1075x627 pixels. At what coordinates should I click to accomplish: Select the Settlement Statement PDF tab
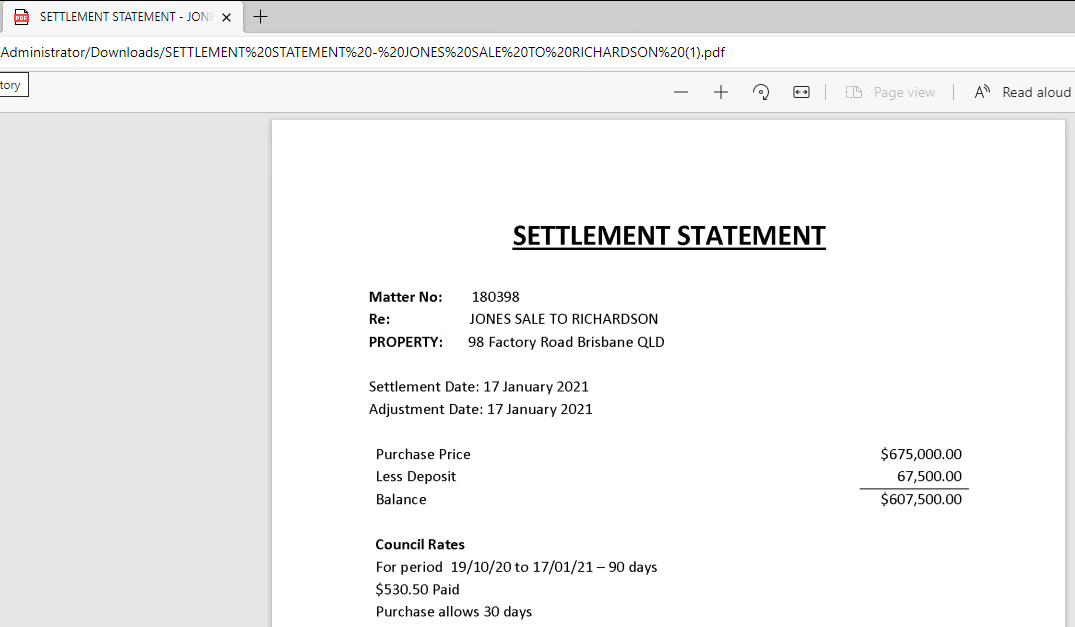click(120, 17)
